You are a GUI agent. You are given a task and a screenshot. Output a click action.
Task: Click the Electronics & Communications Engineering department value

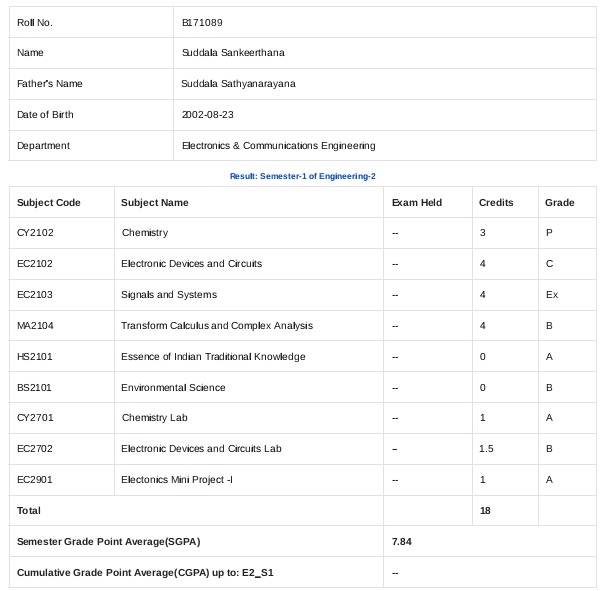tap(278, 145)
